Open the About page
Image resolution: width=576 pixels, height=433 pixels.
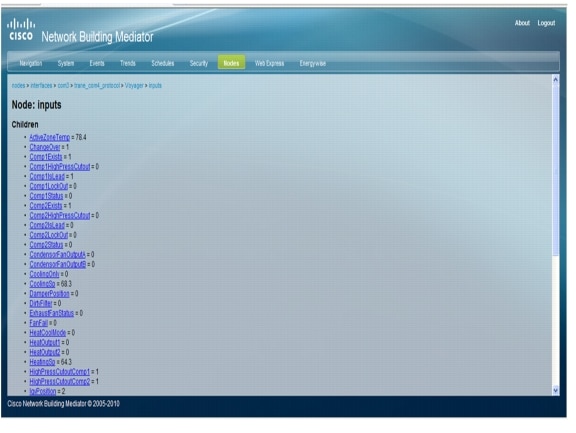pos(522,23)
